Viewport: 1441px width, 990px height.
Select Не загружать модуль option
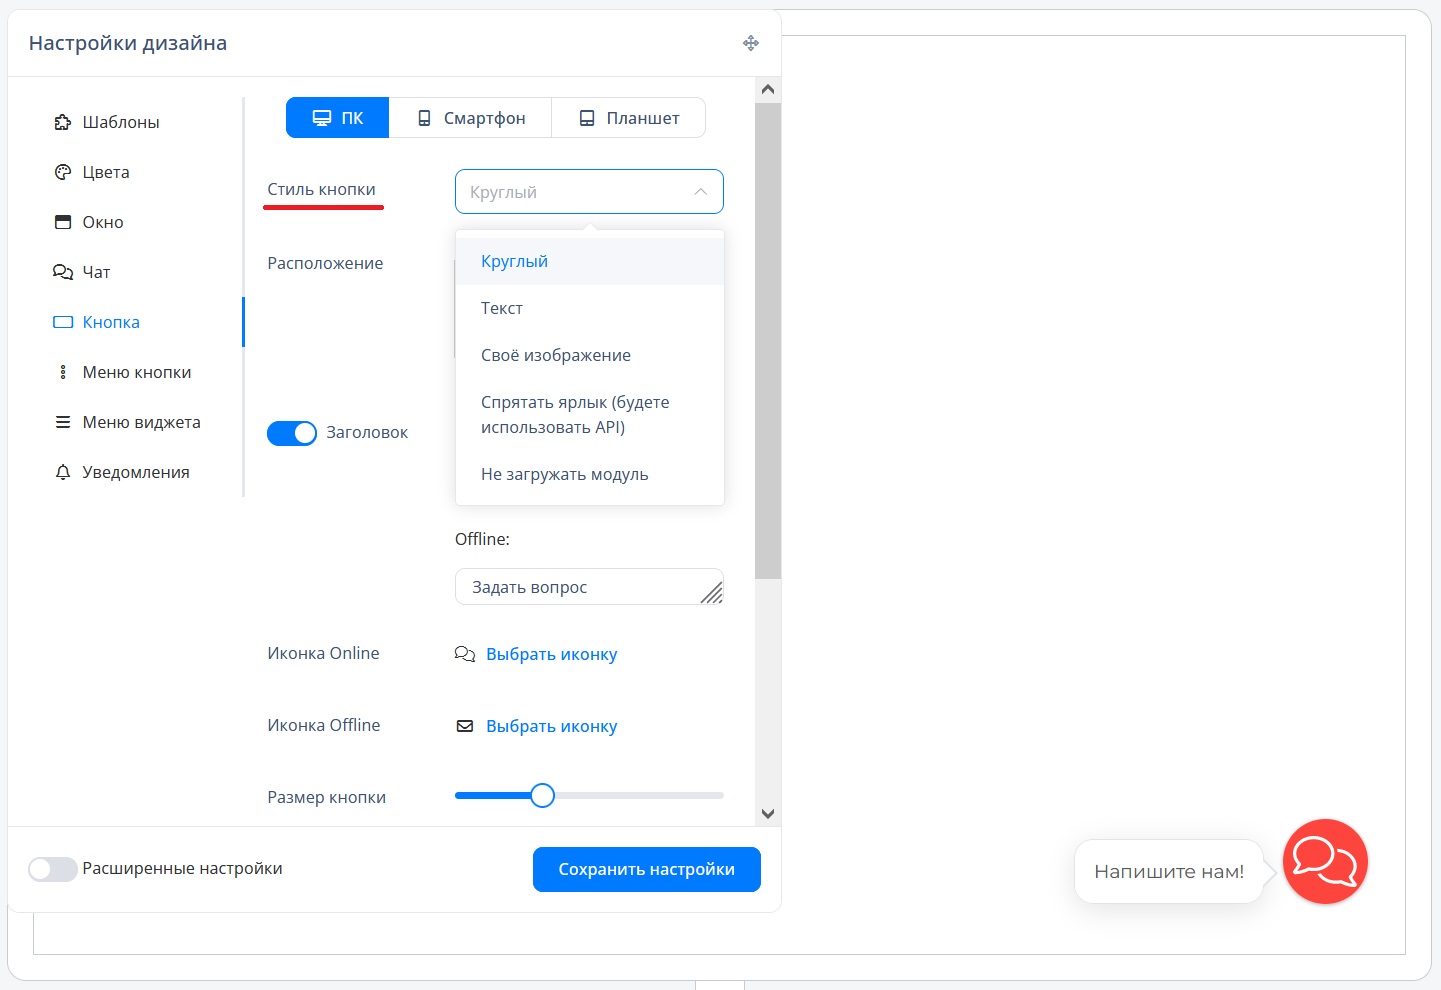(565, 474)
